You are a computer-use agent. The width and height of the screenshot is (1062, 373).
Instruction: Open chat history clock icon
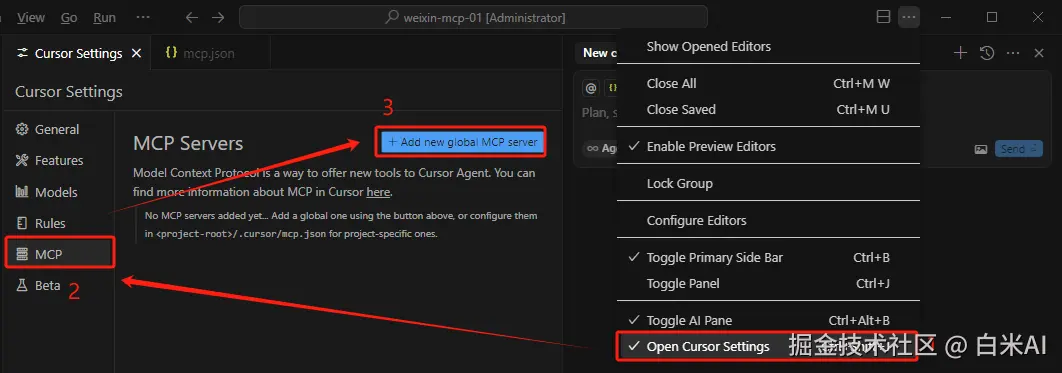(x=987, y=53)
